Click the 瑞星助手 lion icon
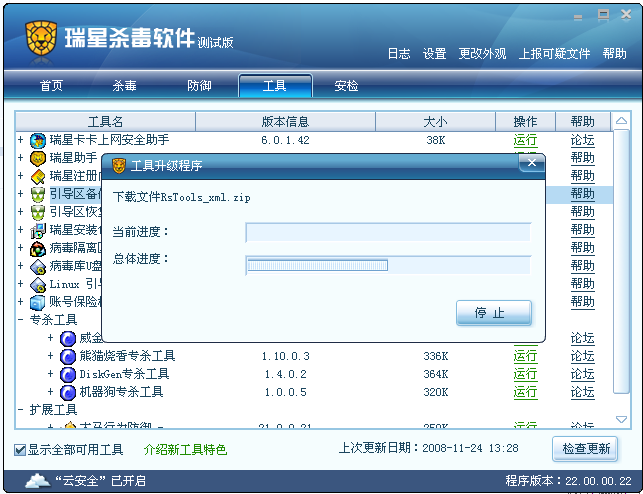Viewport: 643px width, 494px height. point(38,159)
